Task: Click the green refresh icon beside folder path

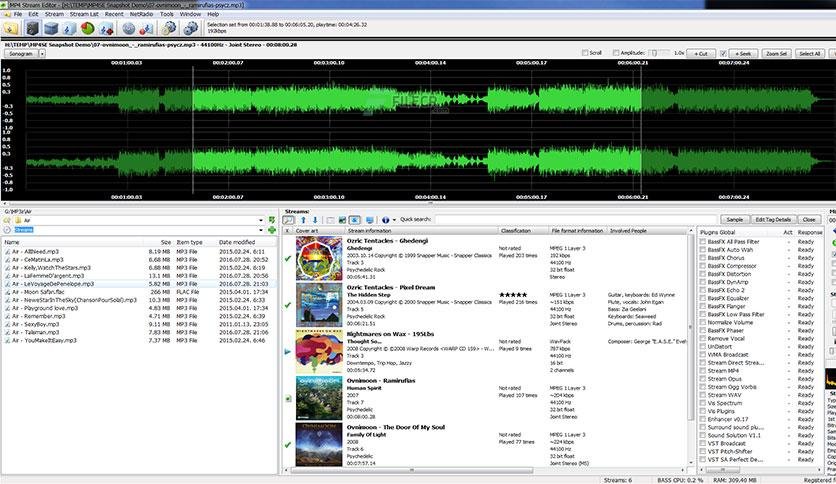Action: [272, 220]
